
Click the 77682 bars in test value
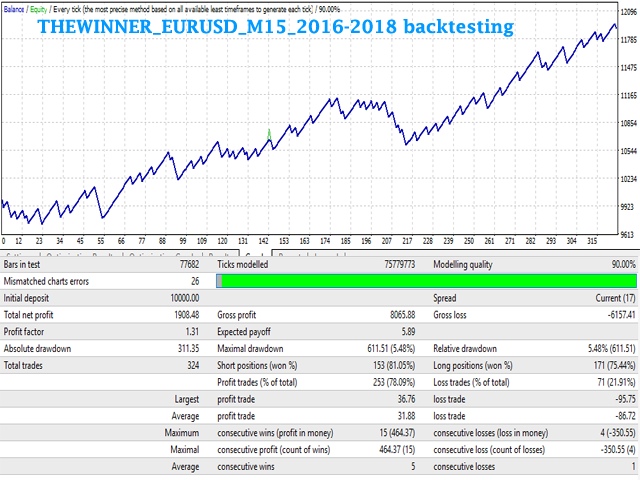pyautogui.click(x=189, y=264)
